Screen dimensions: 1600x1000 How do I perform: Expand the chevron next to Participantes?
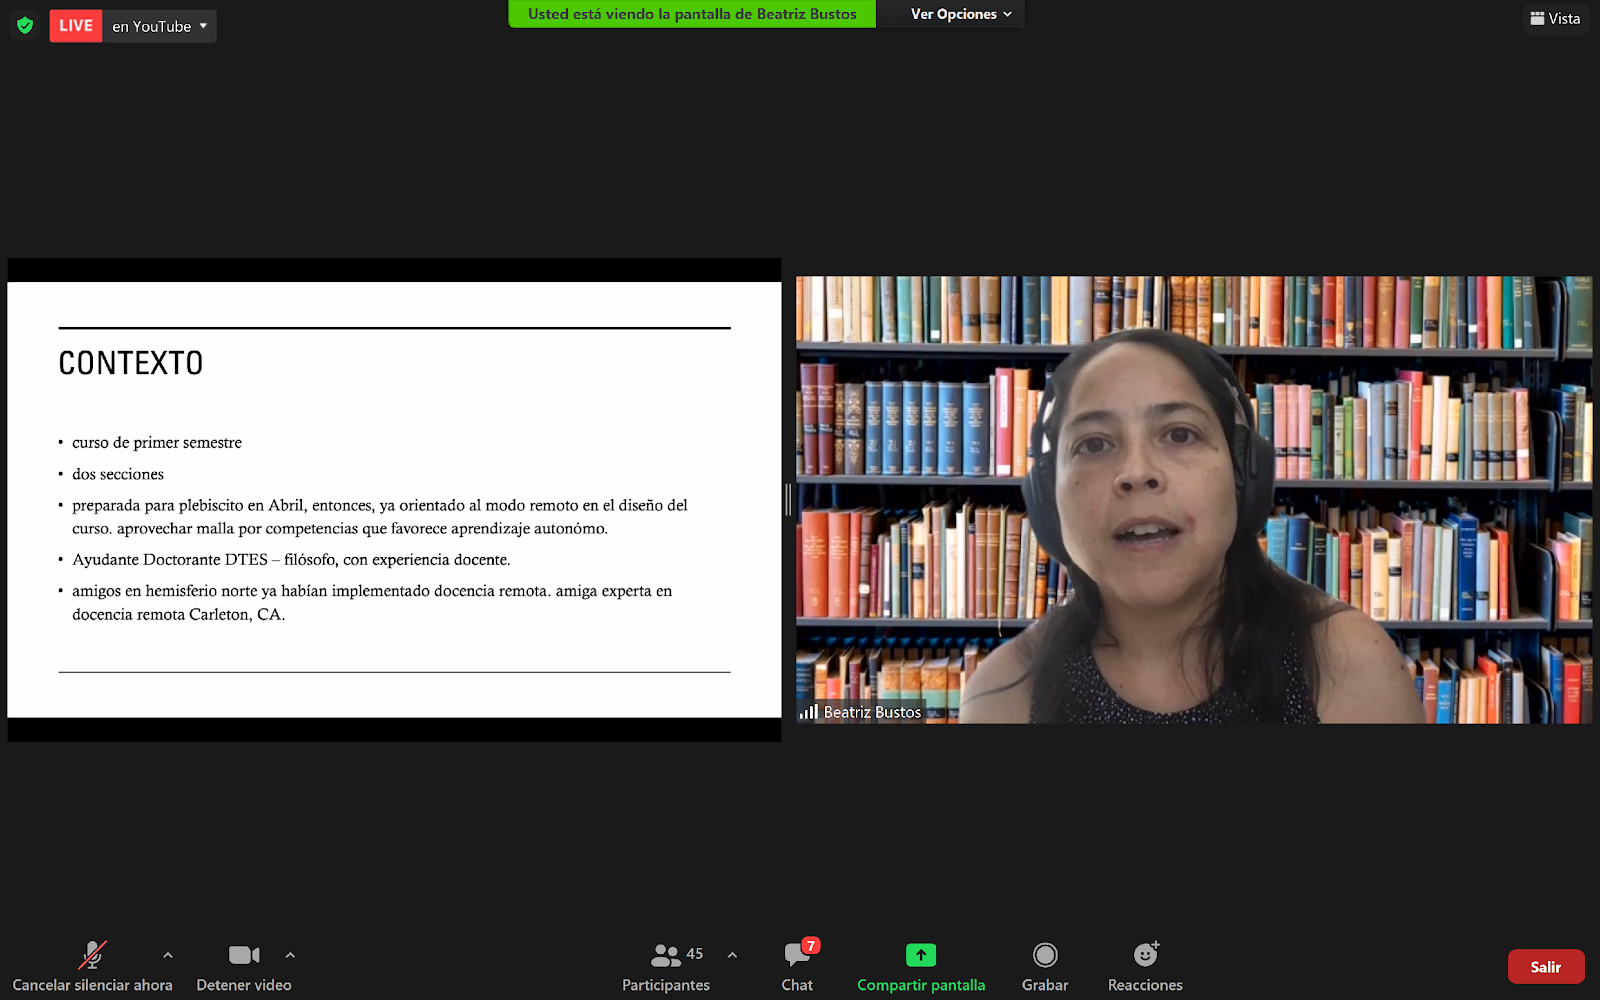732,955
